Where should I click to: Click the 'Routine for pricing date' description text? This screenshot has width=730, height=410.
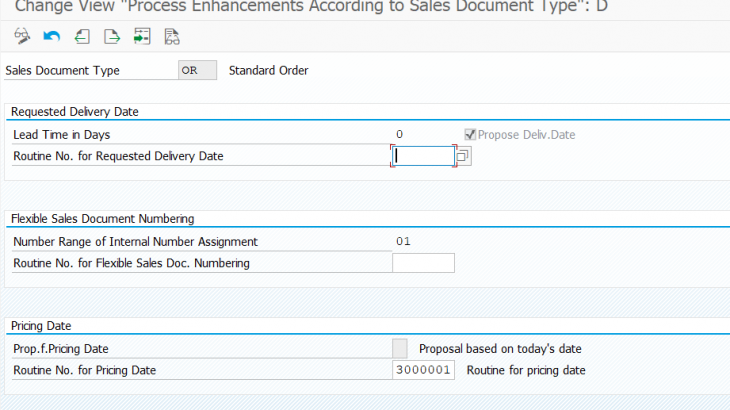pos(525,370)
